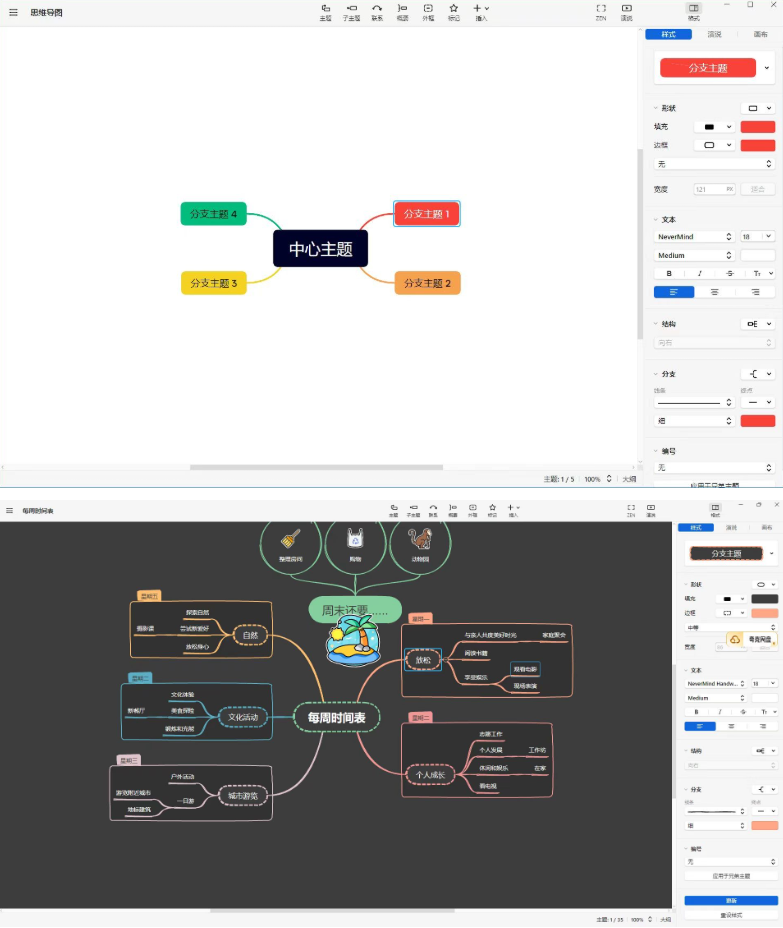The height and width of the screenshot is (928, 783).
Task: Click 大纲 outline button in top window status bar
Action: click(629, 479)
